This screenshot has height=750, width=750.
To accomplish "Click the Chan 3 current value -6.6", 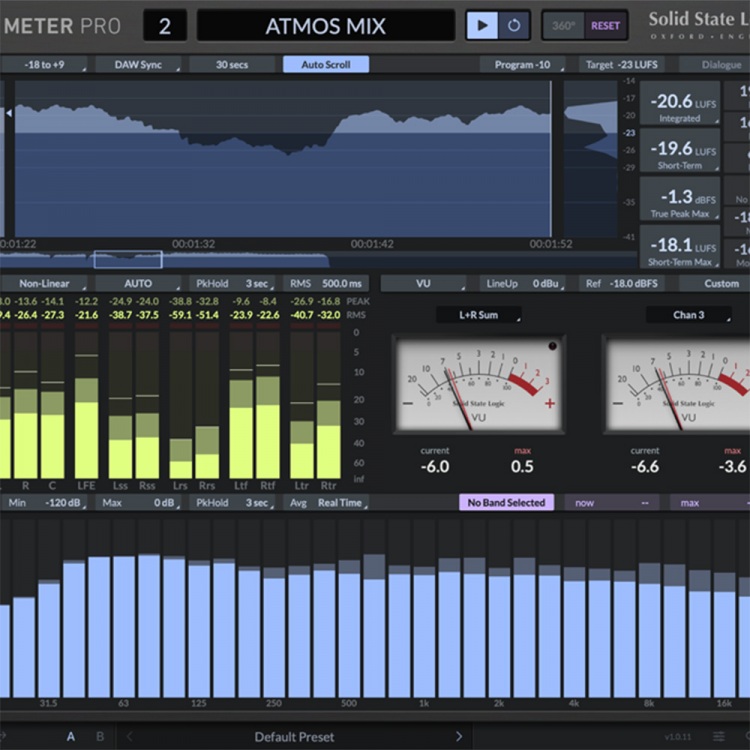I will [x=645, y=466].
